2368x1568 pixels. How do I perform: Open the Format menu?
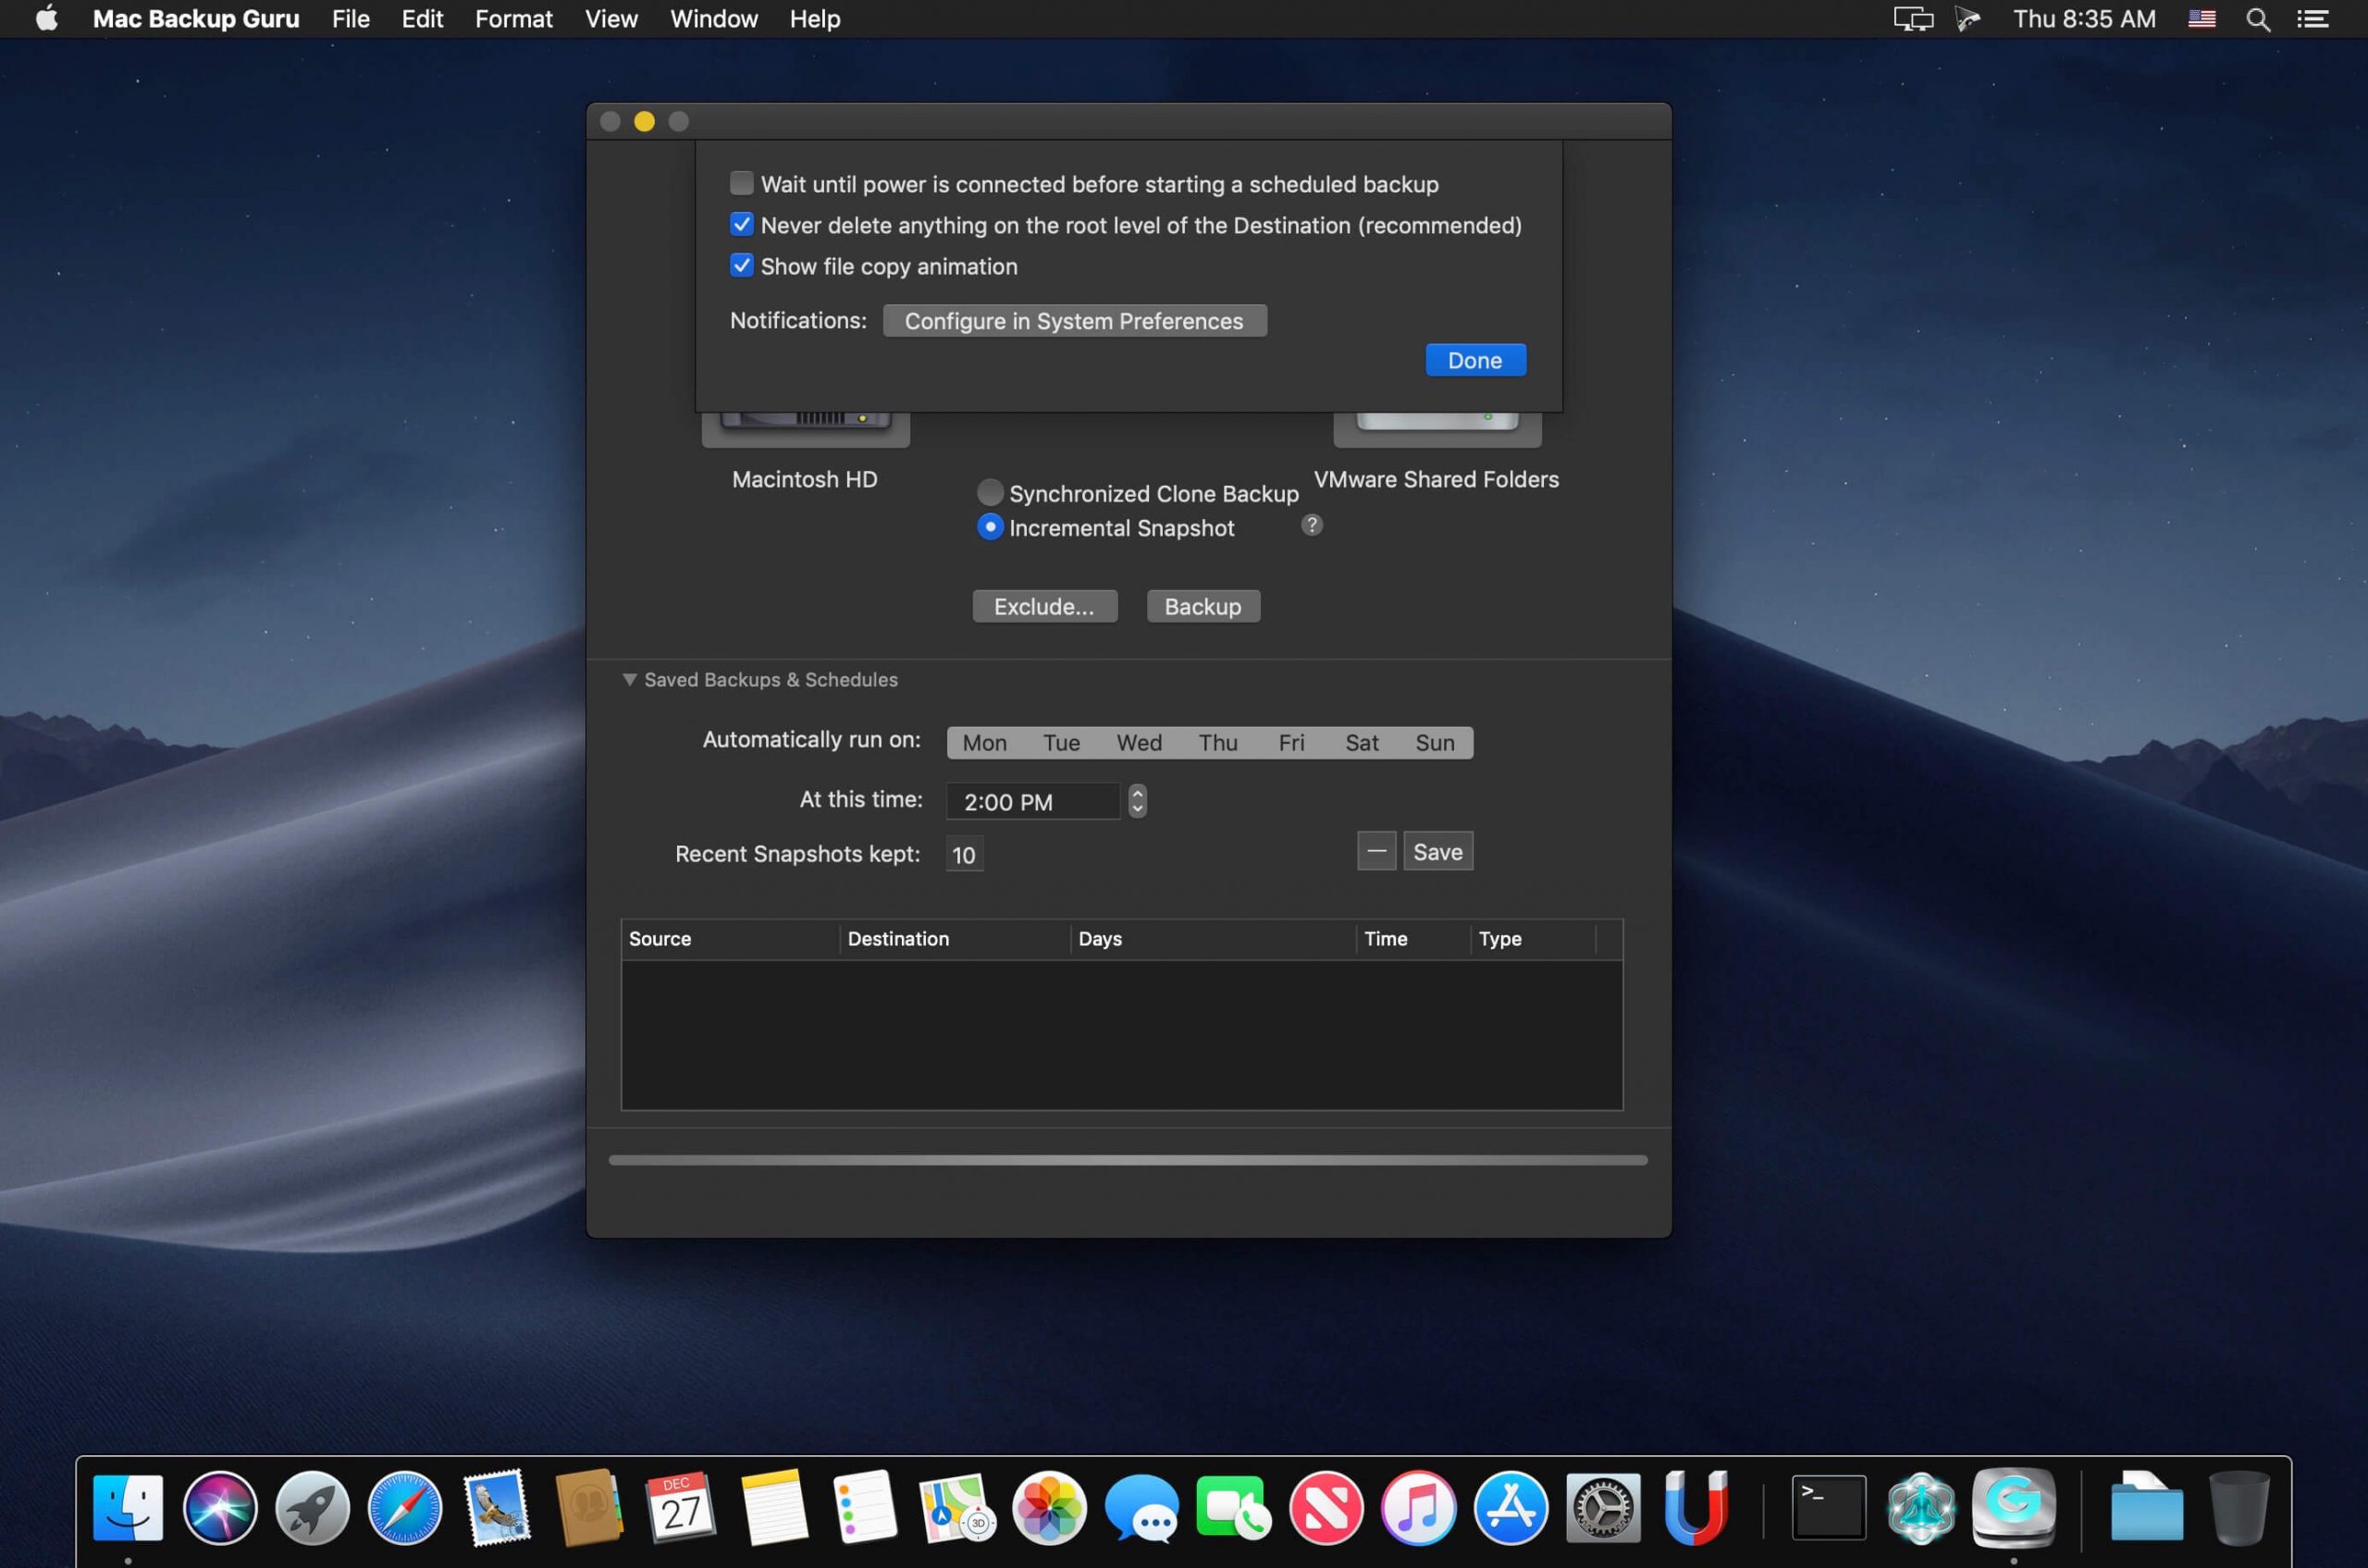(x=513, y=19)
